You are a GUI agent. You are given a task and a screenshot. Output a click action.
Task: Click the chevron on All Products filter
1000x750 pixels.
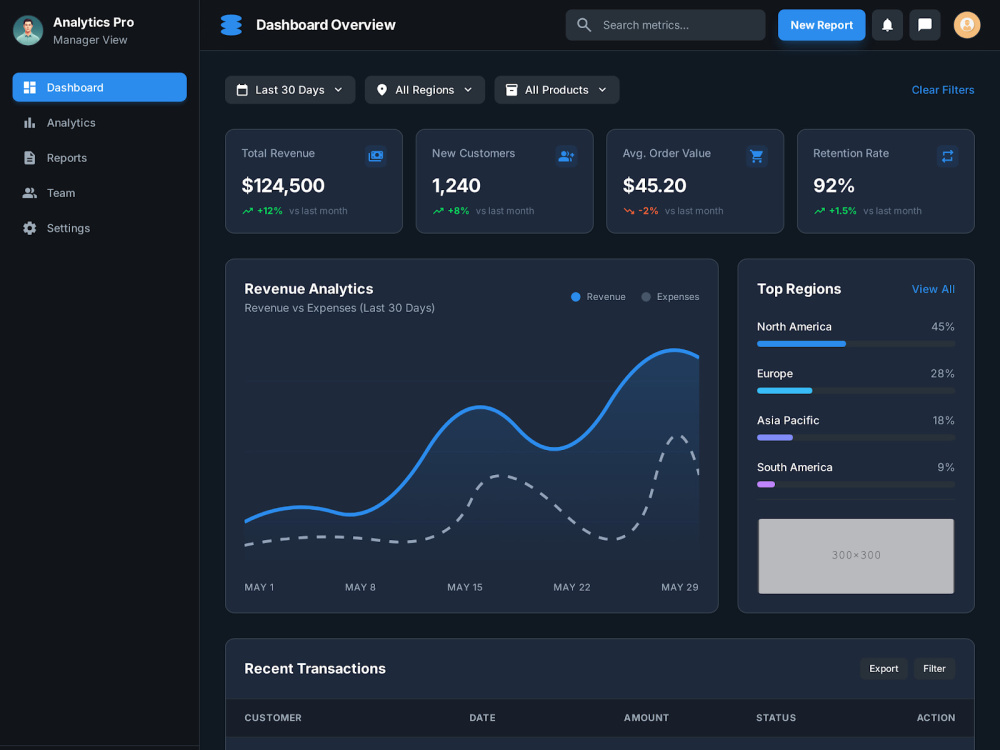tap(603, 90)
